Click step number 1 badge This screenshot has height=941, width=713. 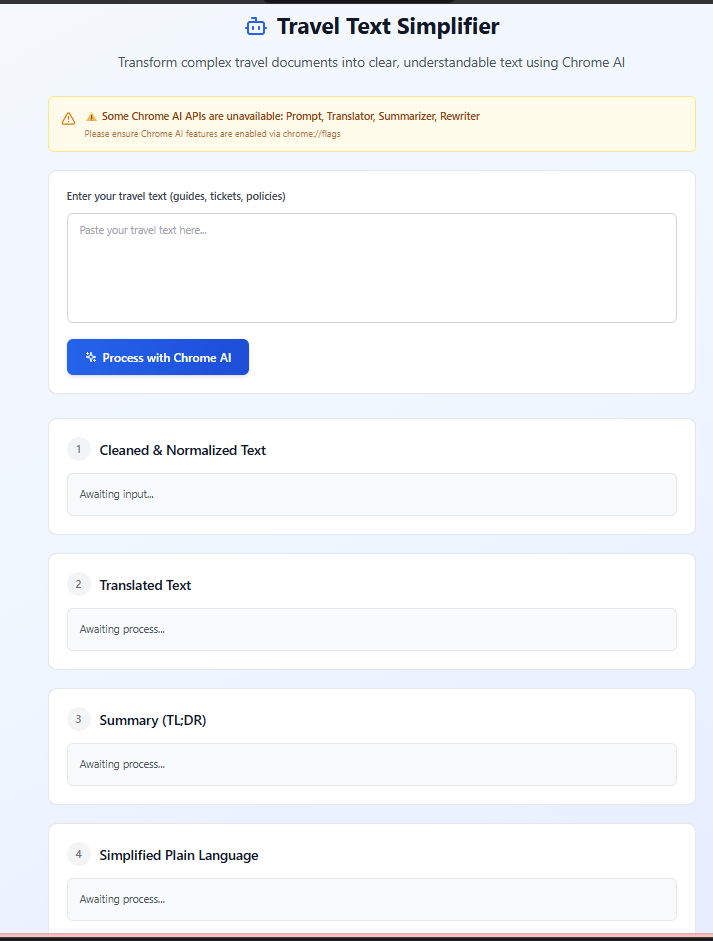tap(79, 449)
